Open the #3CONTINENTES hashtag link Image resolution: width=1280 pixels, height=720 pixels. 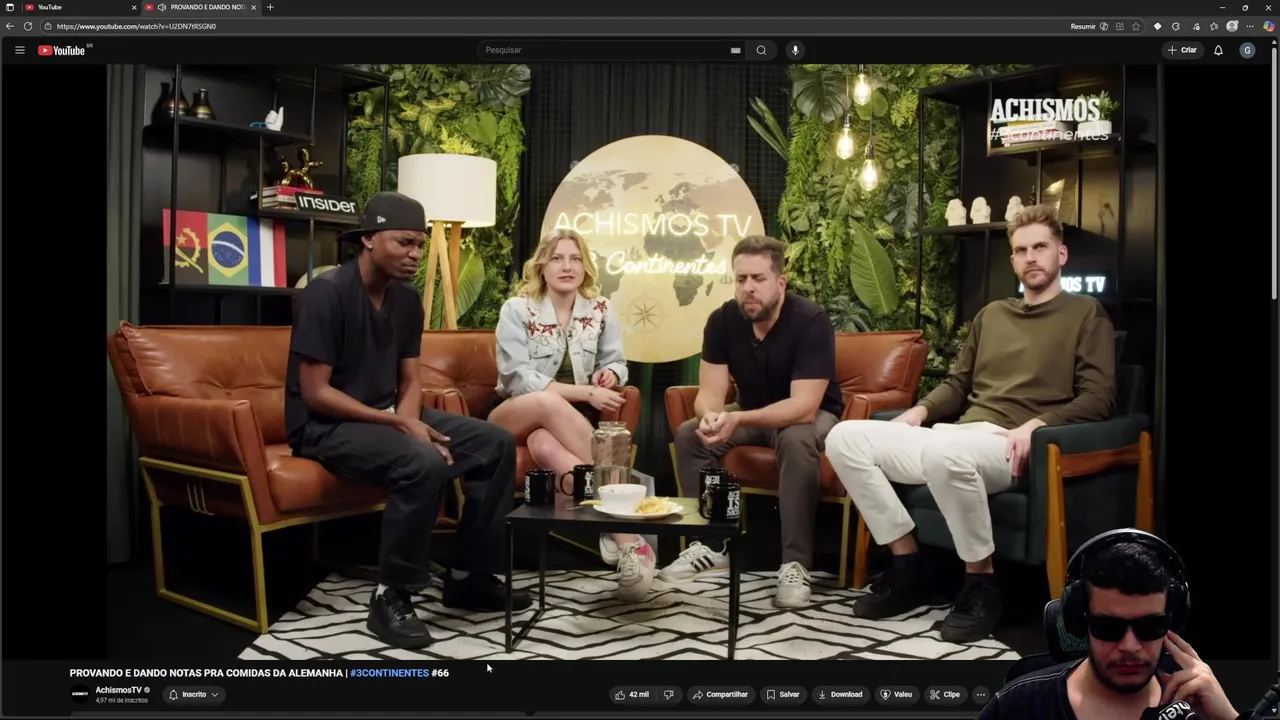(389, 673)
